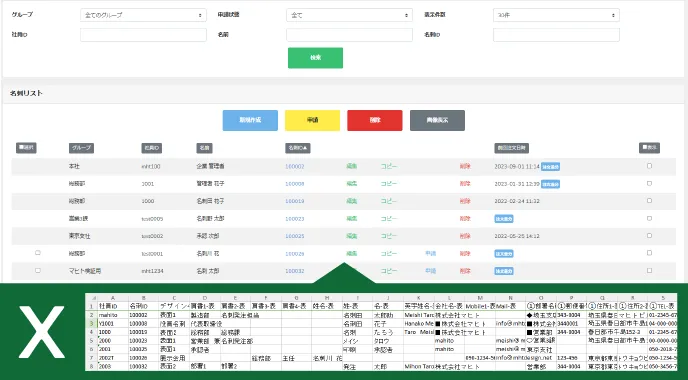The height and width of the screenshot is (380, 688).
Task: Tick the 表示 checkbox for row 100019
Action: tap(649, 201)
